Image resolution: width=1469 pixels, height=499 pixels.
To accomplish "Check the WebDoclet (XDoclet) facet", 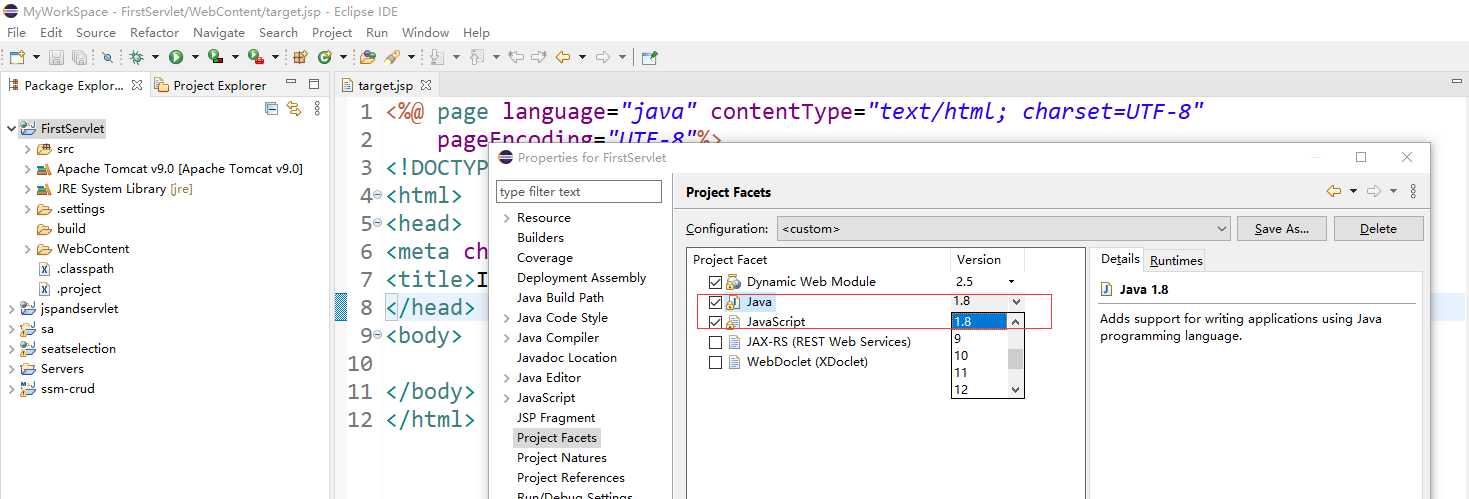I will (715, 362).
